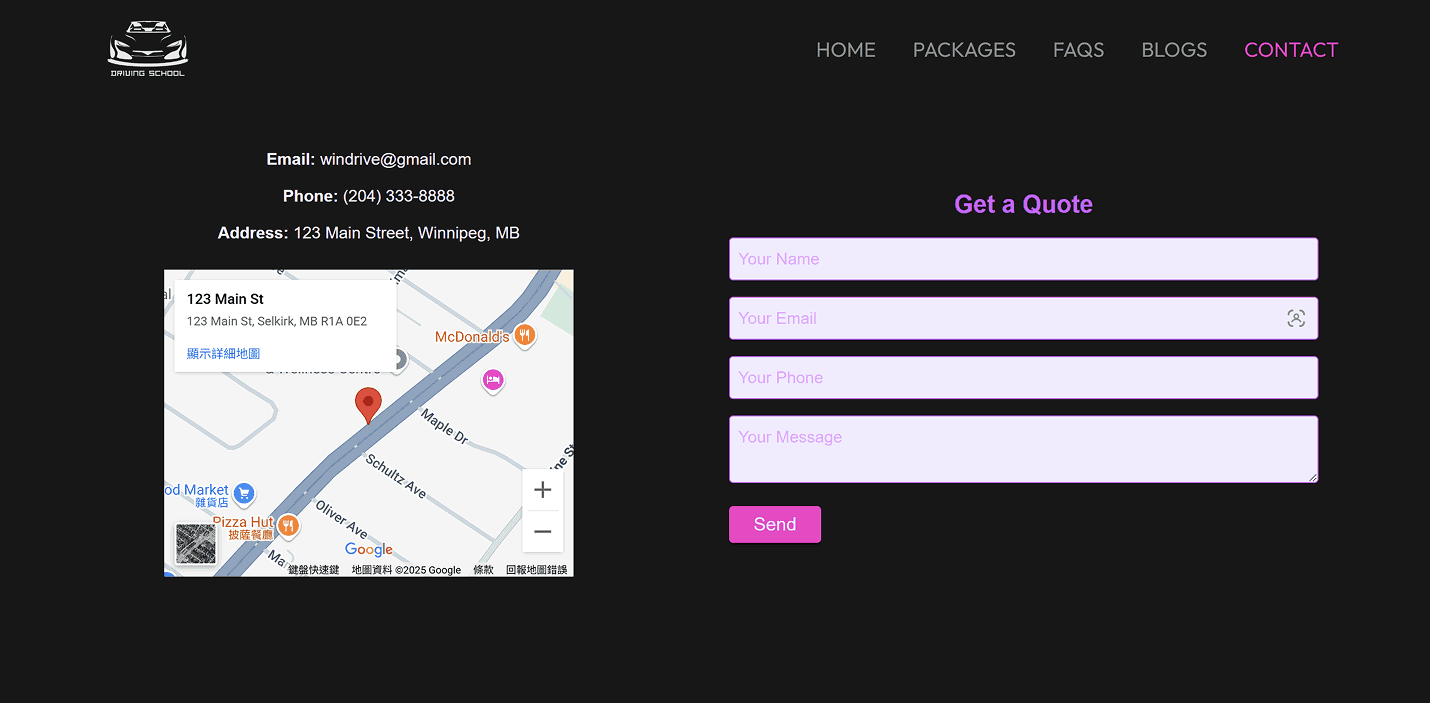Image resolution: width=1430 pixels, height=703 pixels.
Task: Navigate to BLOGS
Action: coord(1174,50)
